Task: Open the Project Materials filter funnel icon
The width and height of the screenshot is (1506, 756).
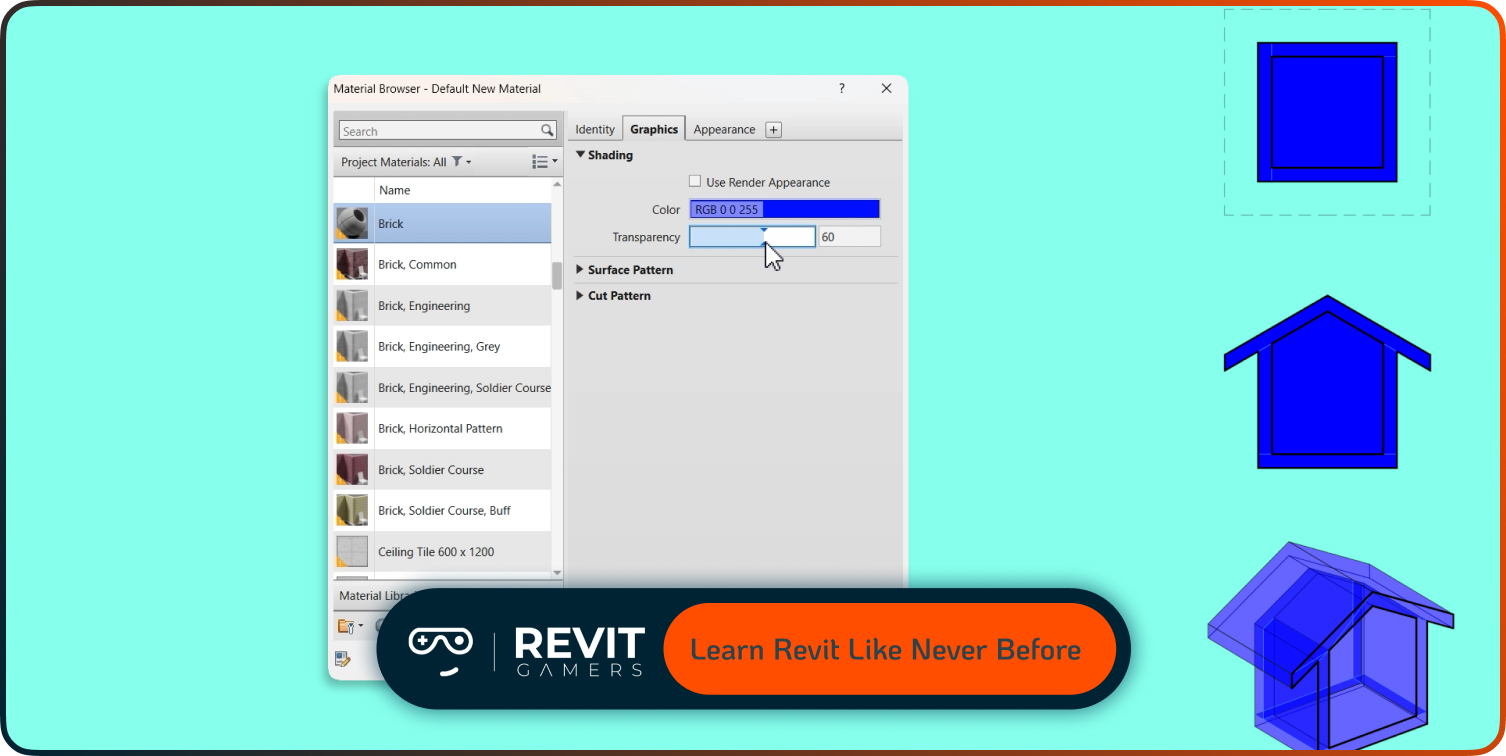Action: 458,161
